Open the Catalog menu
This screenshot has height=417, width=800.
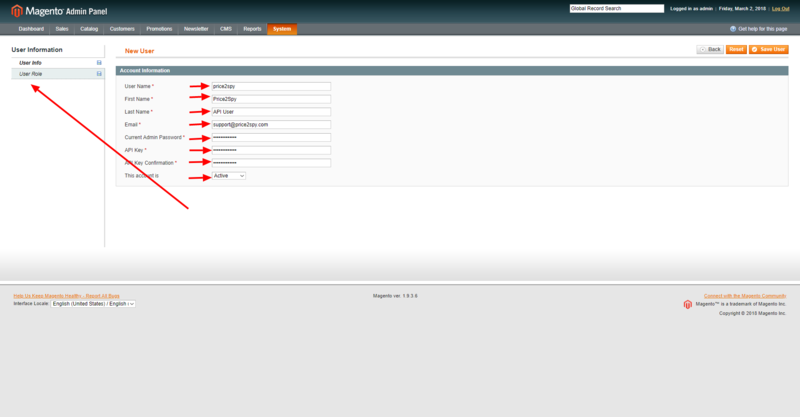click(89, 29)
